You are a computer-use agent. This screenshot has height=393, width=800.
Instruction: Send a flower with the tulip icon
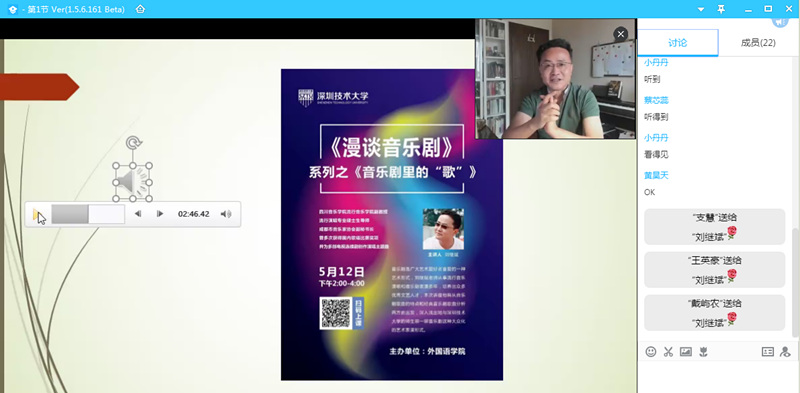click(704, 352)
